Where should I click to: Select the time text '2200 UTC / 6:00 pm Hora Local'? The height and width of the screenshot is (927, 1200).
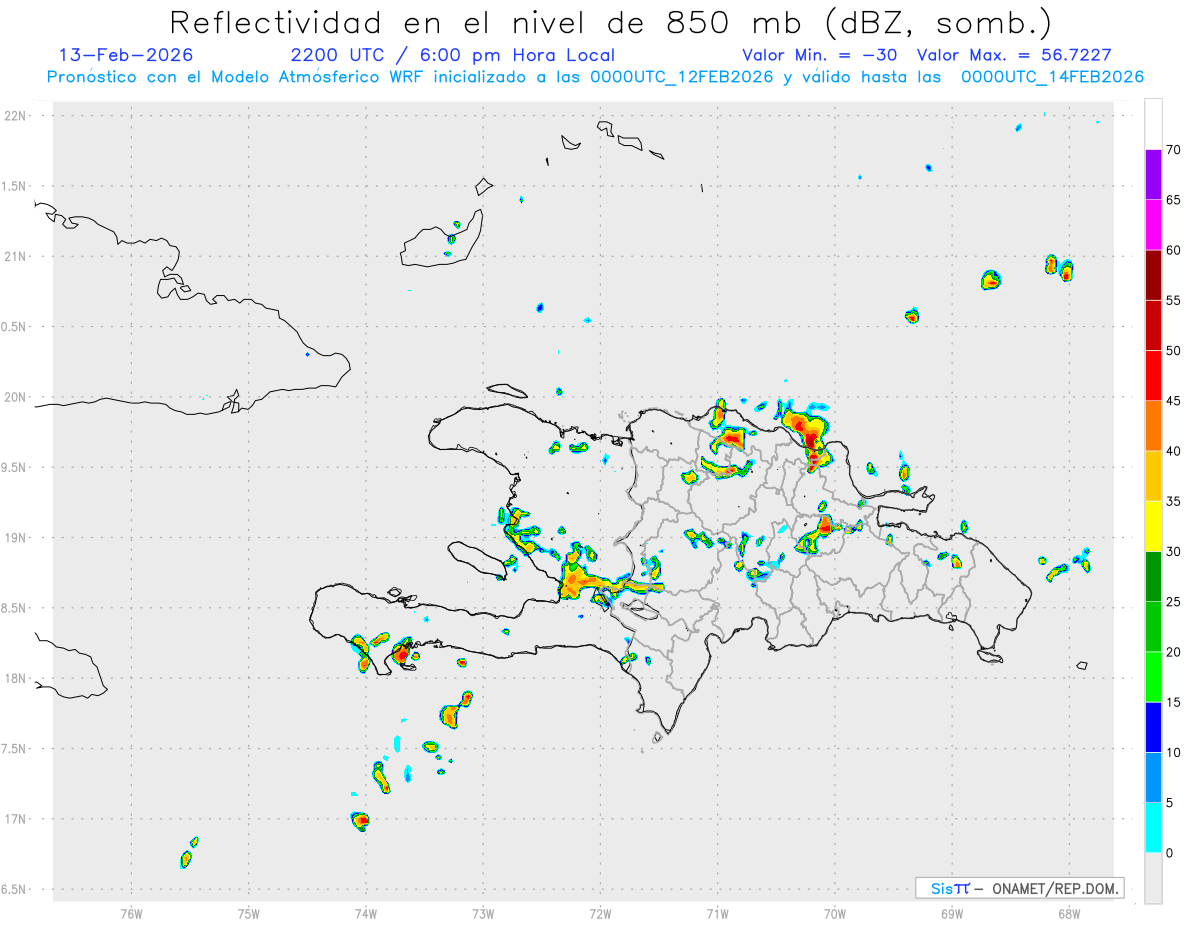[452, 55]
